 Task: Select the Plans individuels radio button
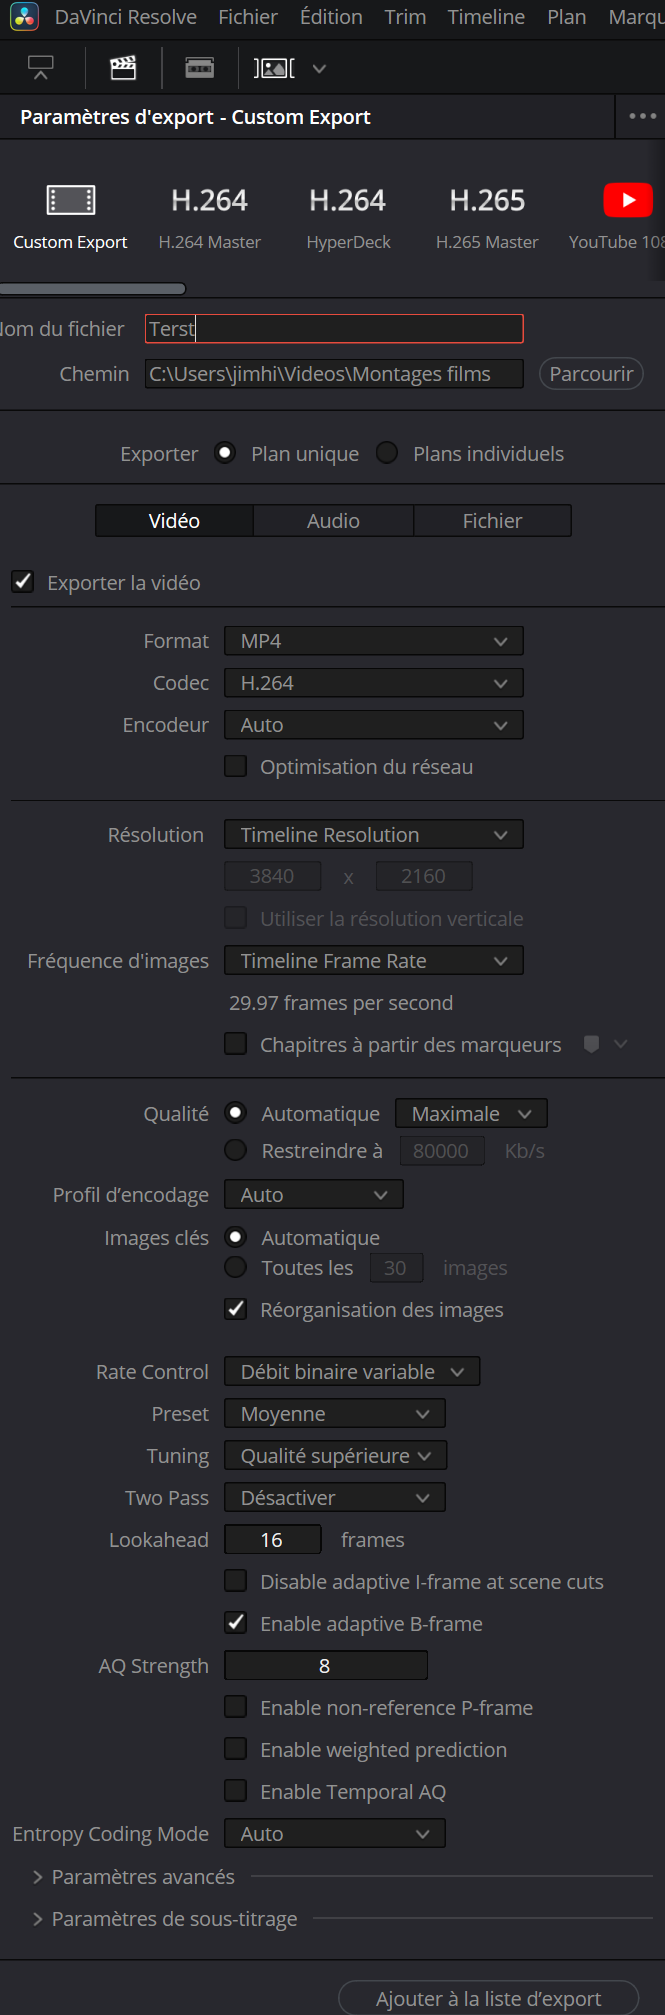[x=387, y=453]
